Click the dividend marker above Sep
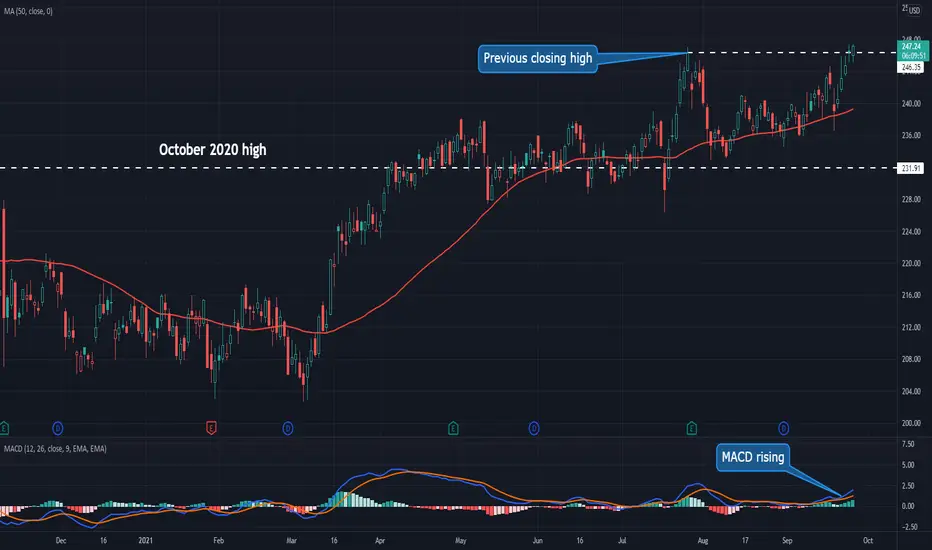The height and width of the screenshot is (550, 932). [x=783, y=428]
